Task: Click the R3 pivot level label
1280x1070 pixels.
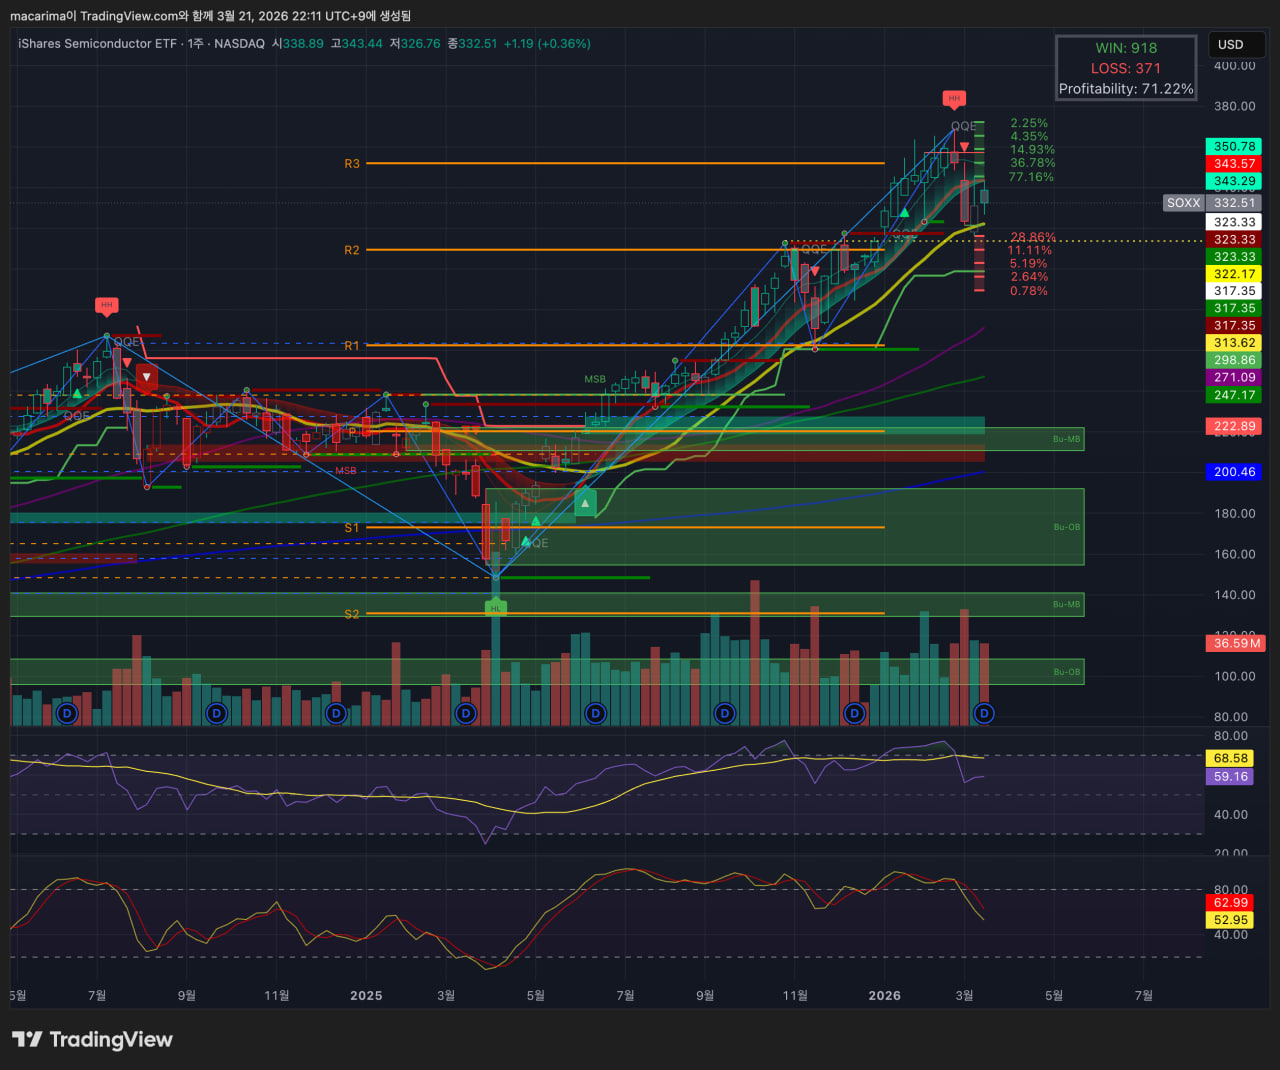Action: pyautogui.click(x=352, y=163)
